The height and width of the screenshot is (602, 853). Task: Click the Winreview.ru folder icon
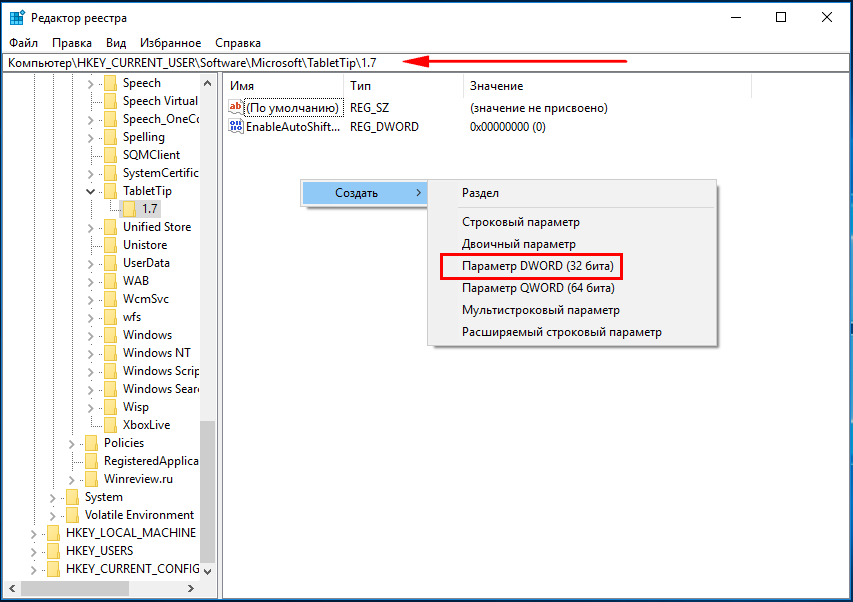[x=91, y=479]
